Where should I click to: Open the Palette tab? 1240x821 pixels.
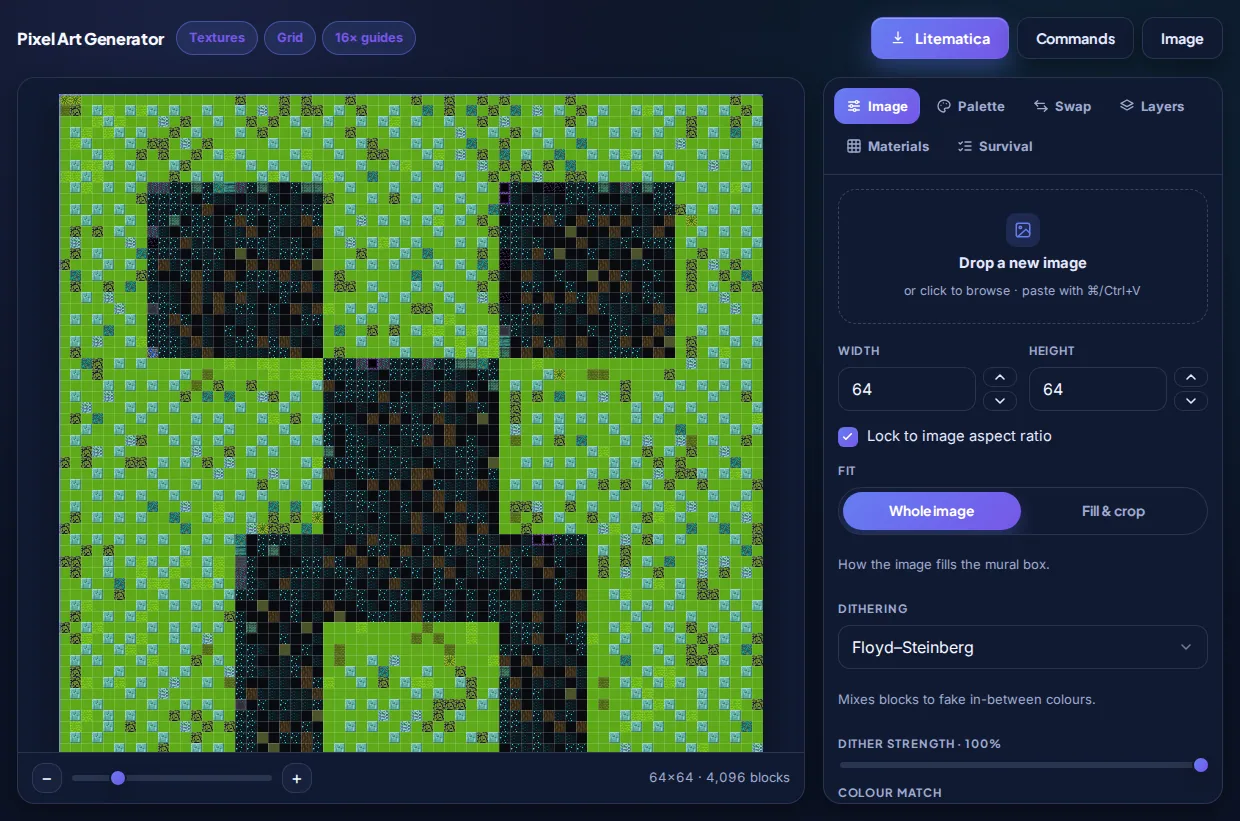pos(970,106)
